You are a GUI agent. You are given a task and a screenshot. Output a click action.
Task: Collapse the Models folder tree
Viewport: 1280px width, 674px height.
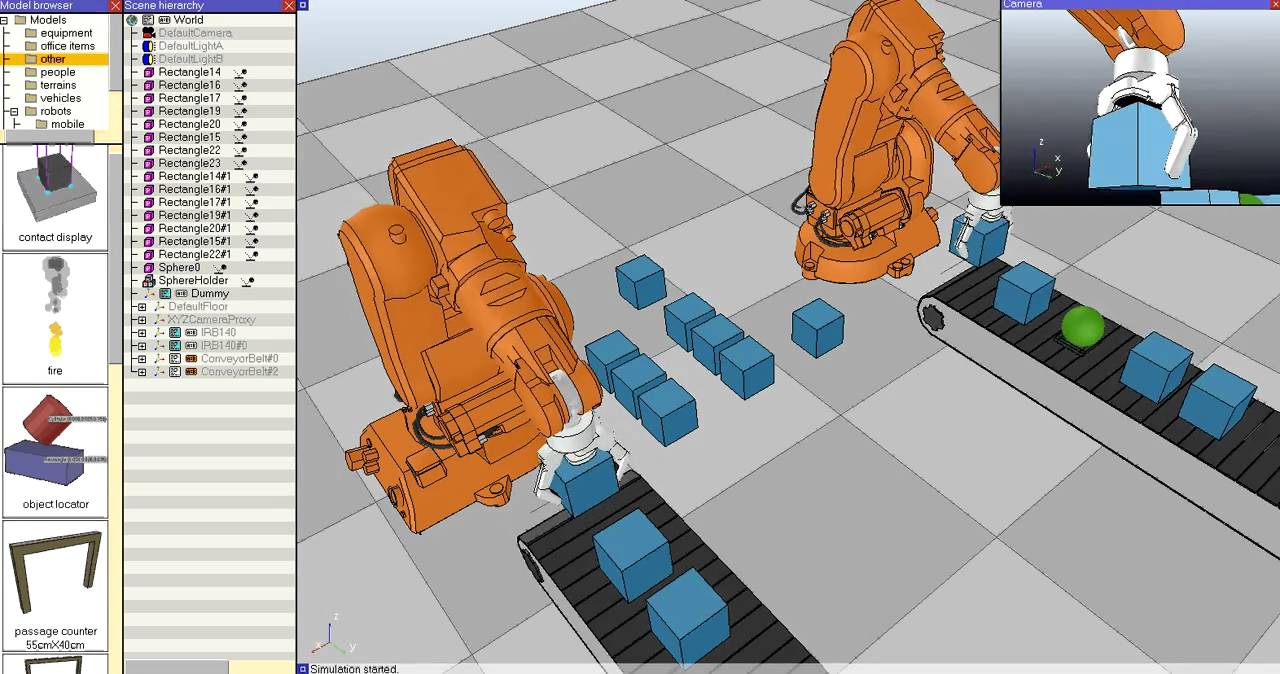pos(5,20)
